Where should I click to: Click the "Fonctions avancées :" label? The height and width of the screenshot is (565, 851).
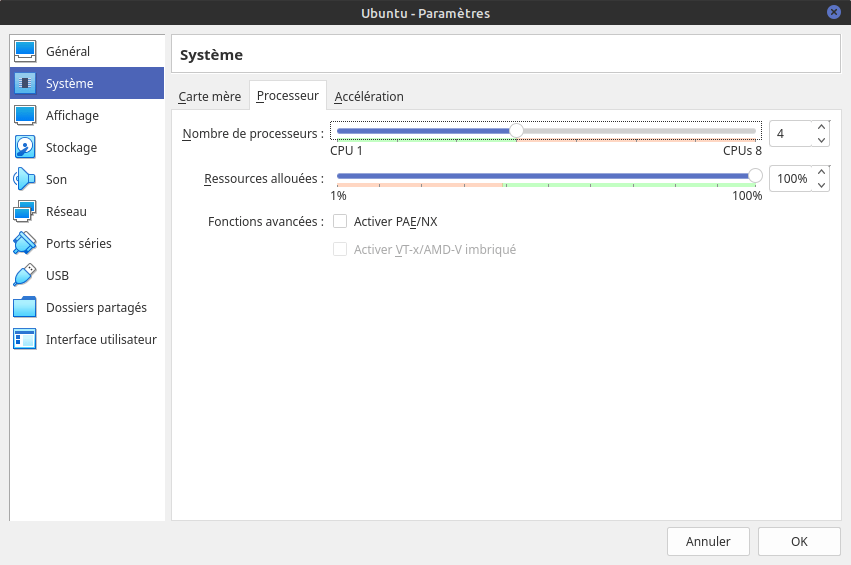coord(266,221)
